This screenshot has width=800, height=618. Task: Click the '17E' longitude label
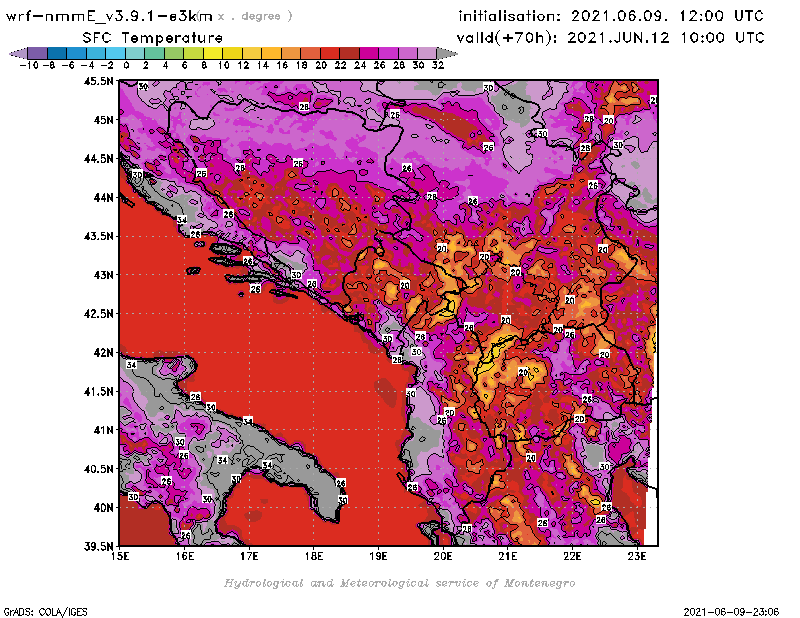tap(249, 556)
